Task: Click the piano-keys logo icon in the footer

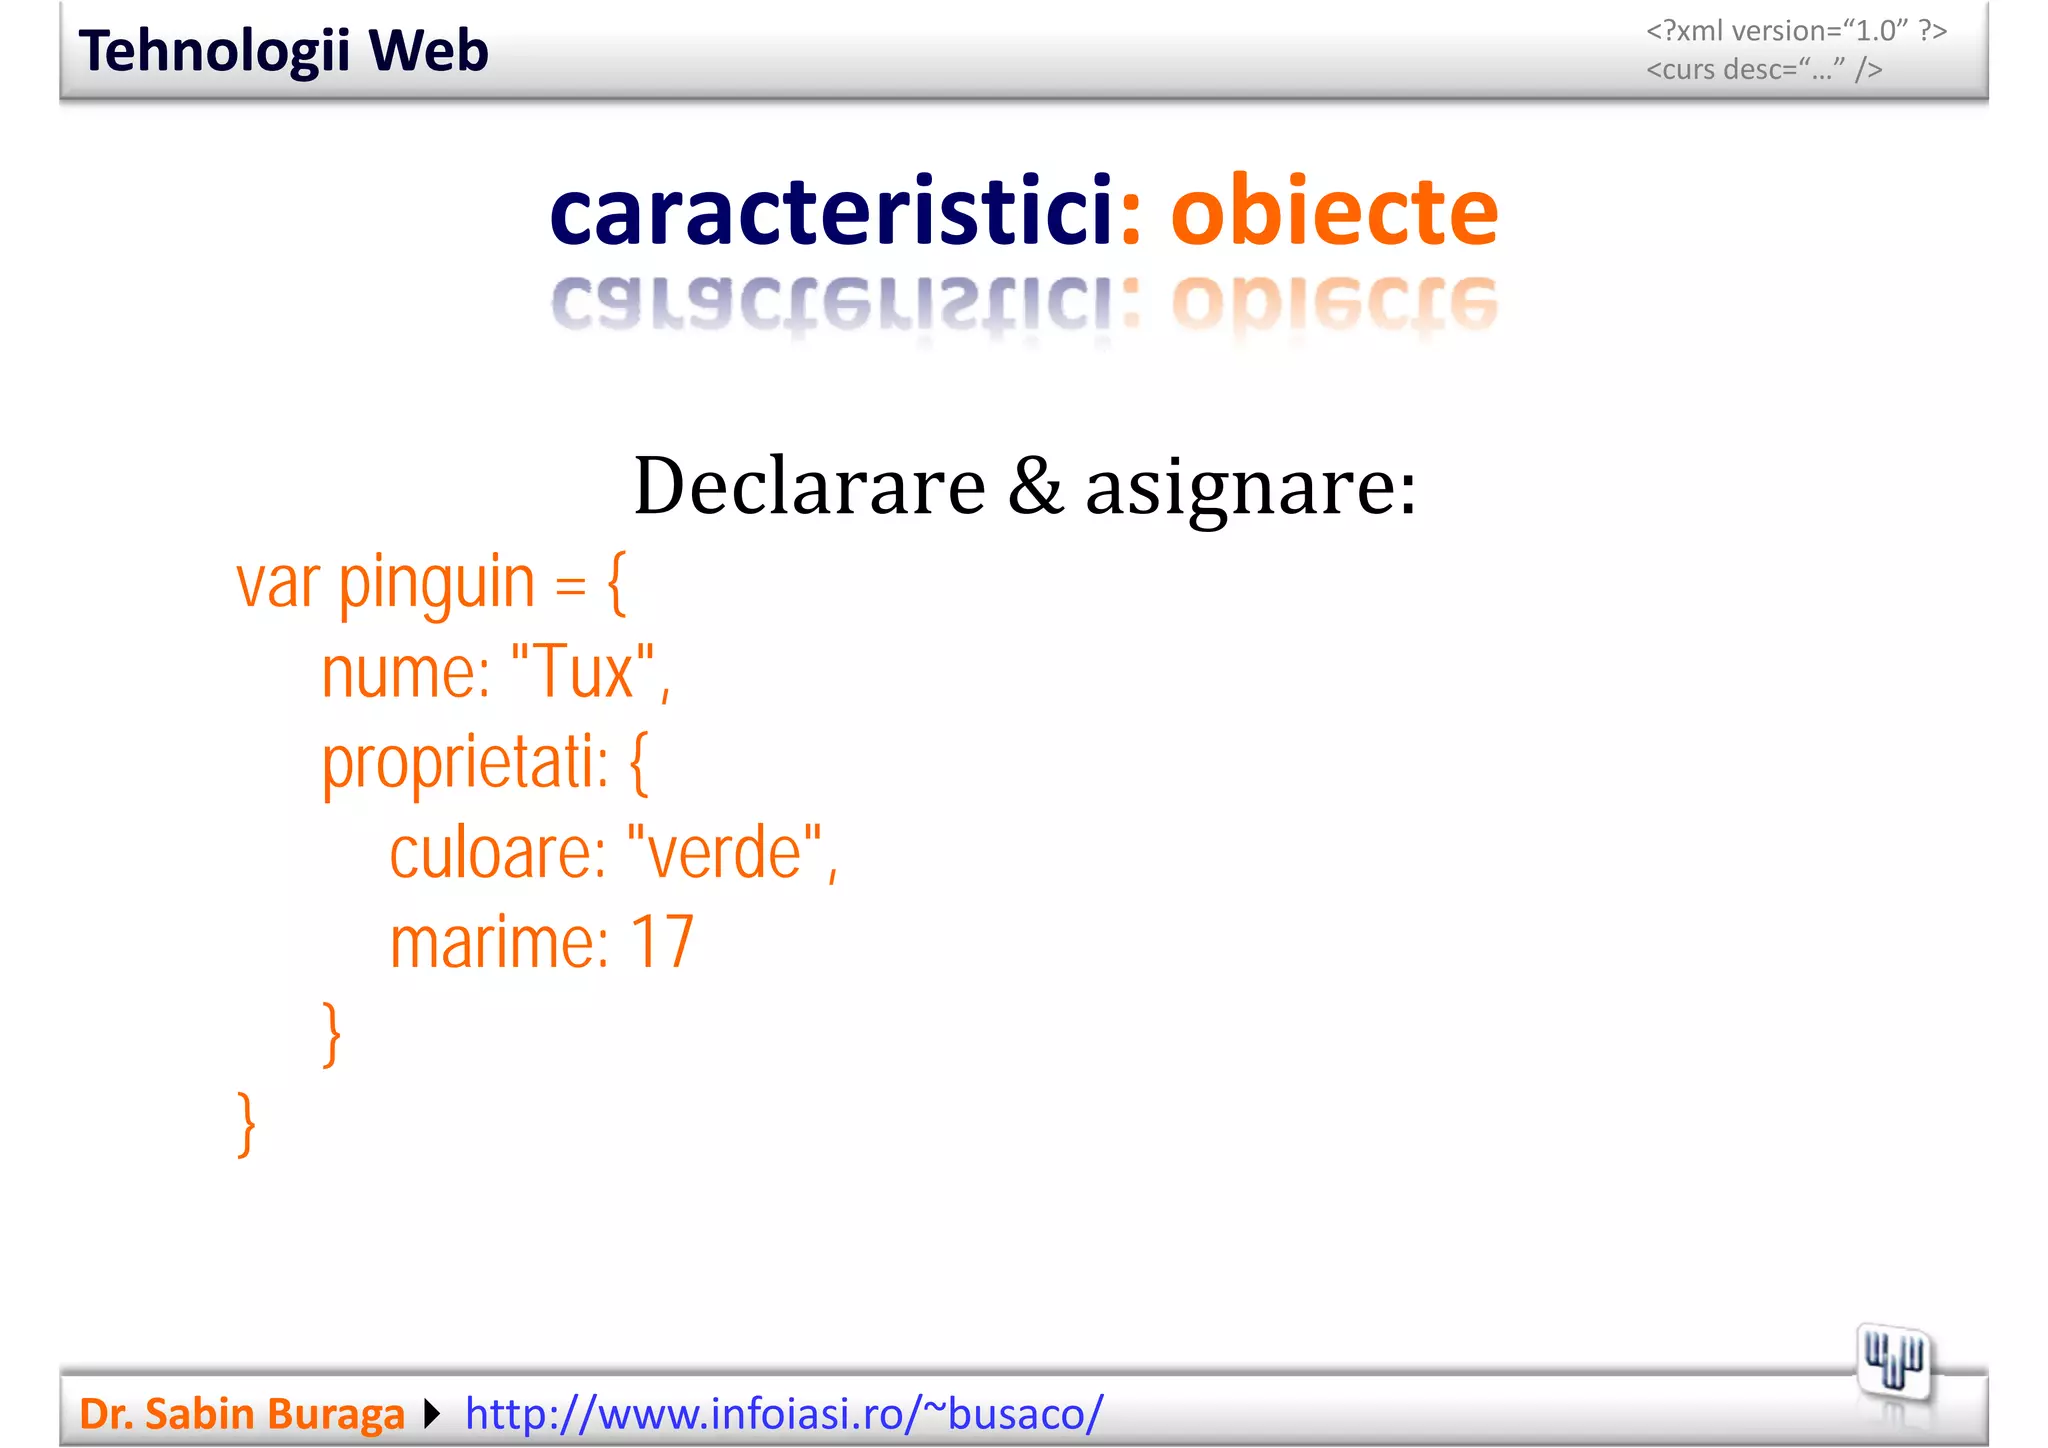Action: click(x=1894, y=1361)
